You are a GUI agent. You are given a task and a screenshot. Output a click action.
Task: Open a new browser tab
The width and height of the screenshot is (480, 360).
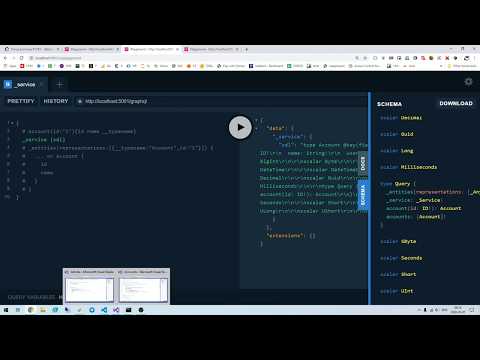tap(247, 49)
